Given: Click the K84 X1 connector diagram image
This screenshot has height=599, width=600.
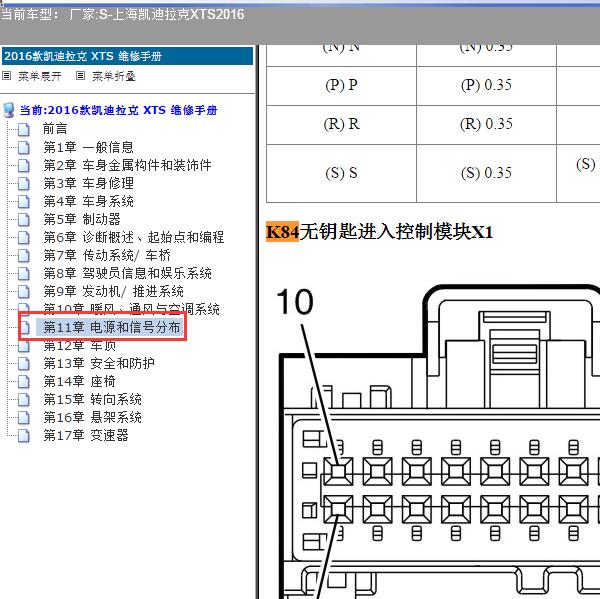Looking at the screenshot, I should pos(437,441).
